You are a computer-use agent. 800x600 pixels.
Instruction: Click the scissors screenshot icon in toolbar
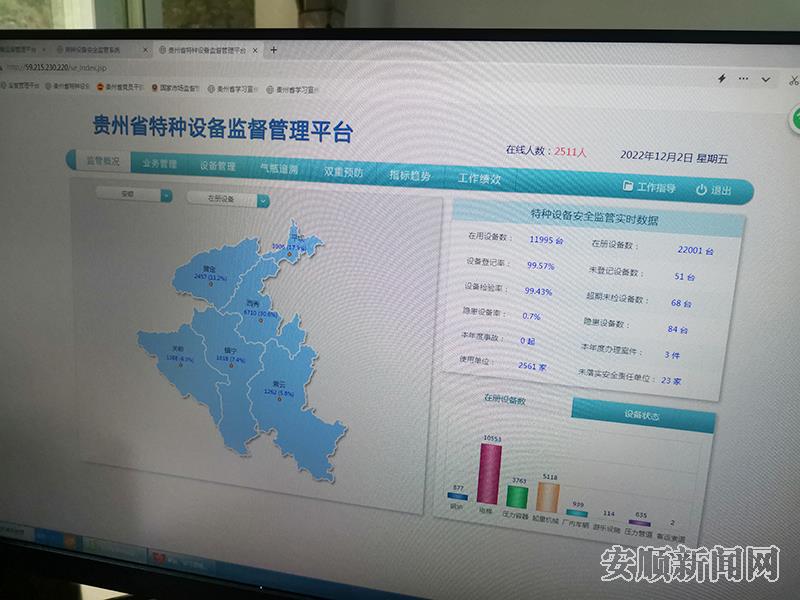(793, 80)
